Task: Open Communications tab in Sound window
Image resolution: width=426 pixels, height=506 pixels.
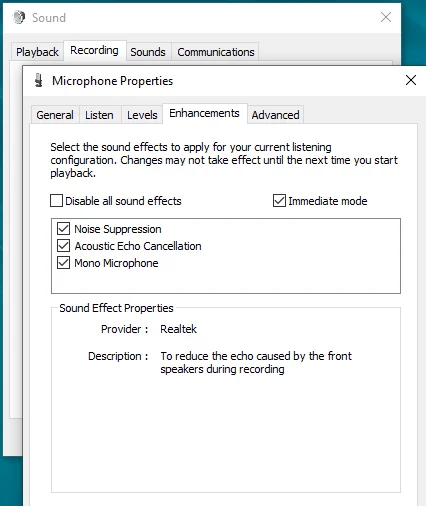Action: click(216, 52)
